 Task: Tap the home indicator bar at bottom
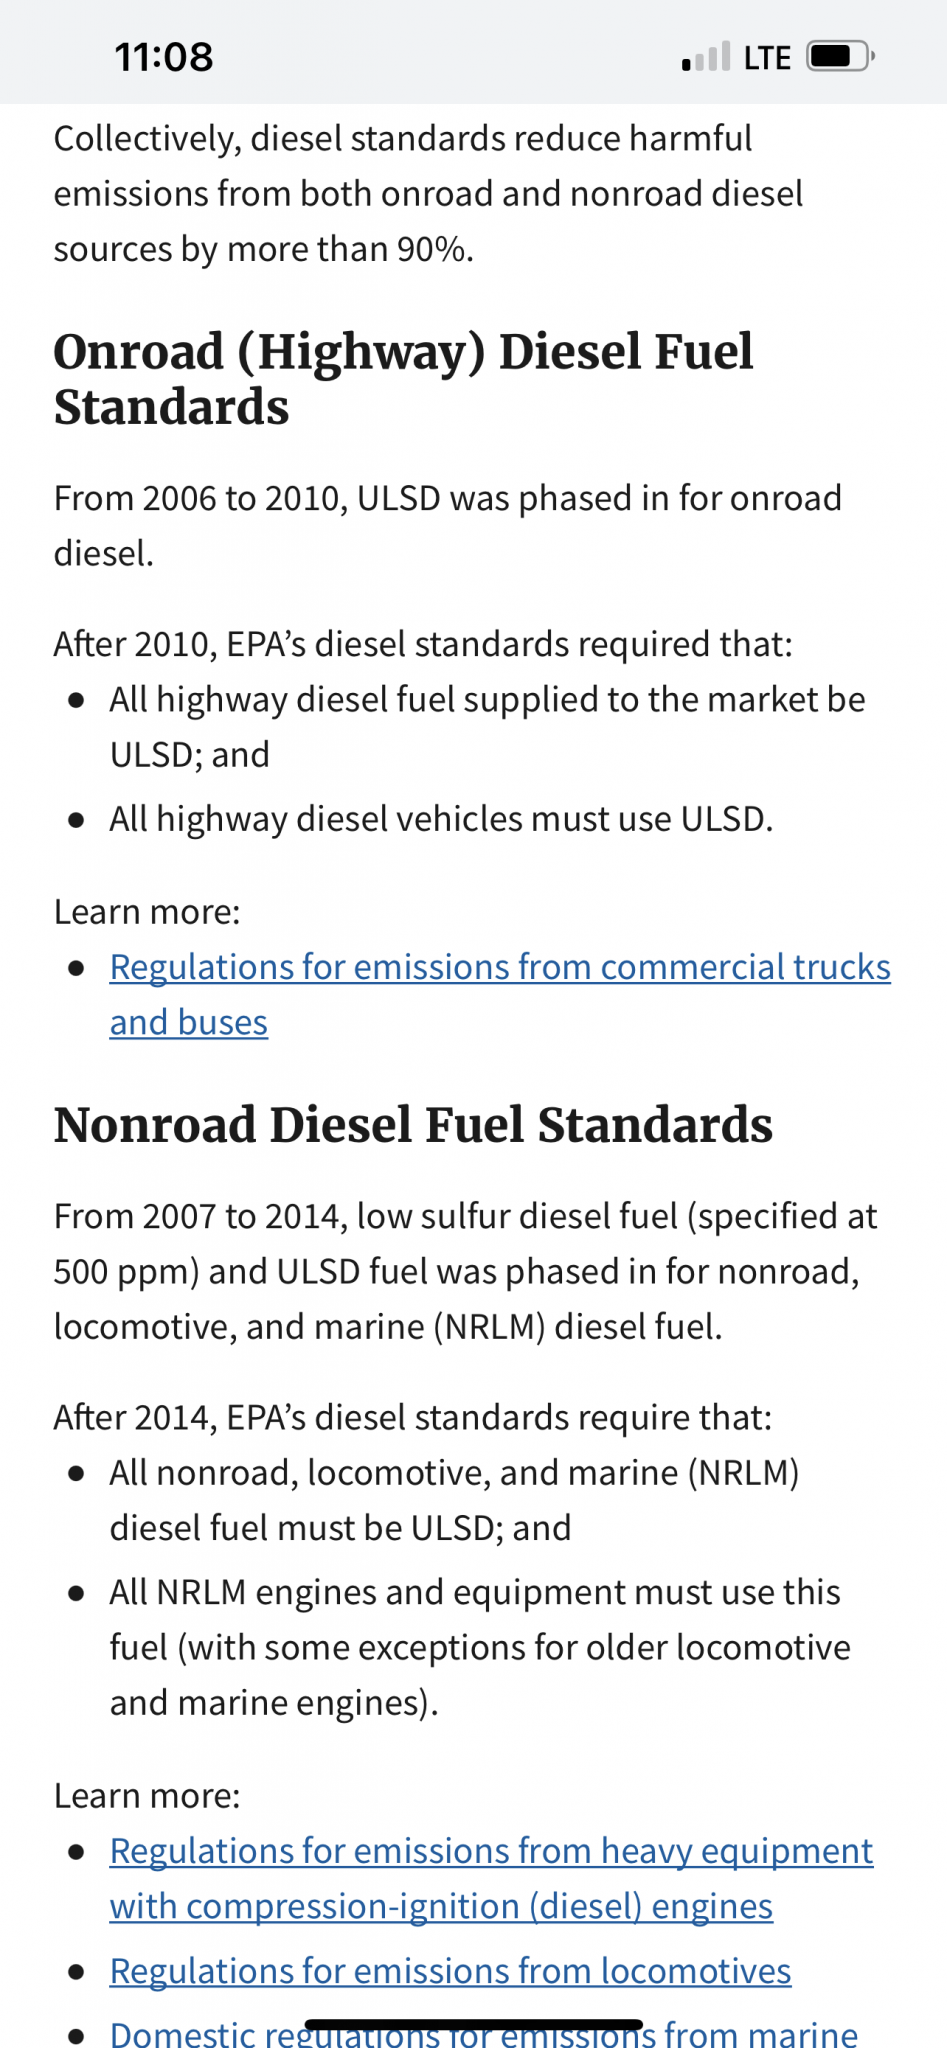pos(473,2024)
